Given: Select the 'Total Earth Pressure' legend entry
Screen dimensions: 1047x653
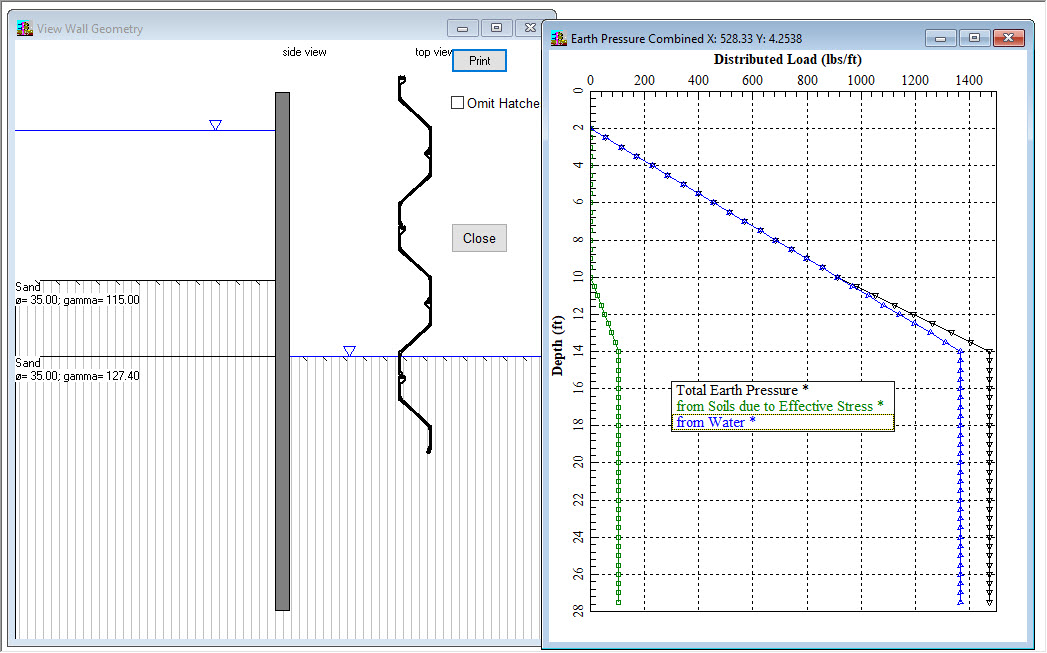Looking at the screenshot, I should [x=742, y=390].
